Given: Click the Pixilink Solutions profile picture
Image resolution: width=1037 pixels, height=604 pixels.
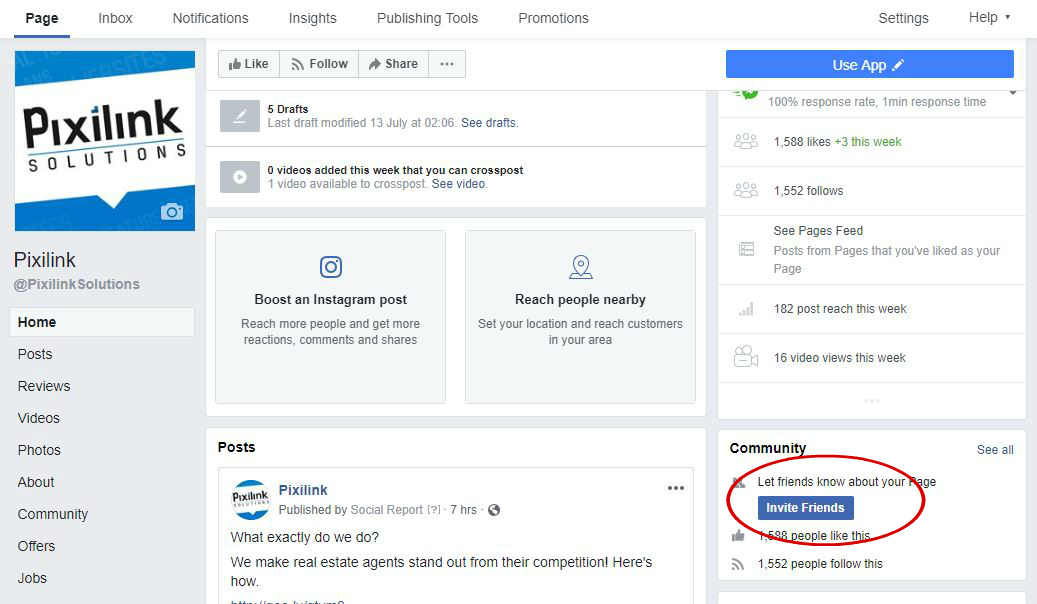Looking at the screenshot, I should [104, 141].
